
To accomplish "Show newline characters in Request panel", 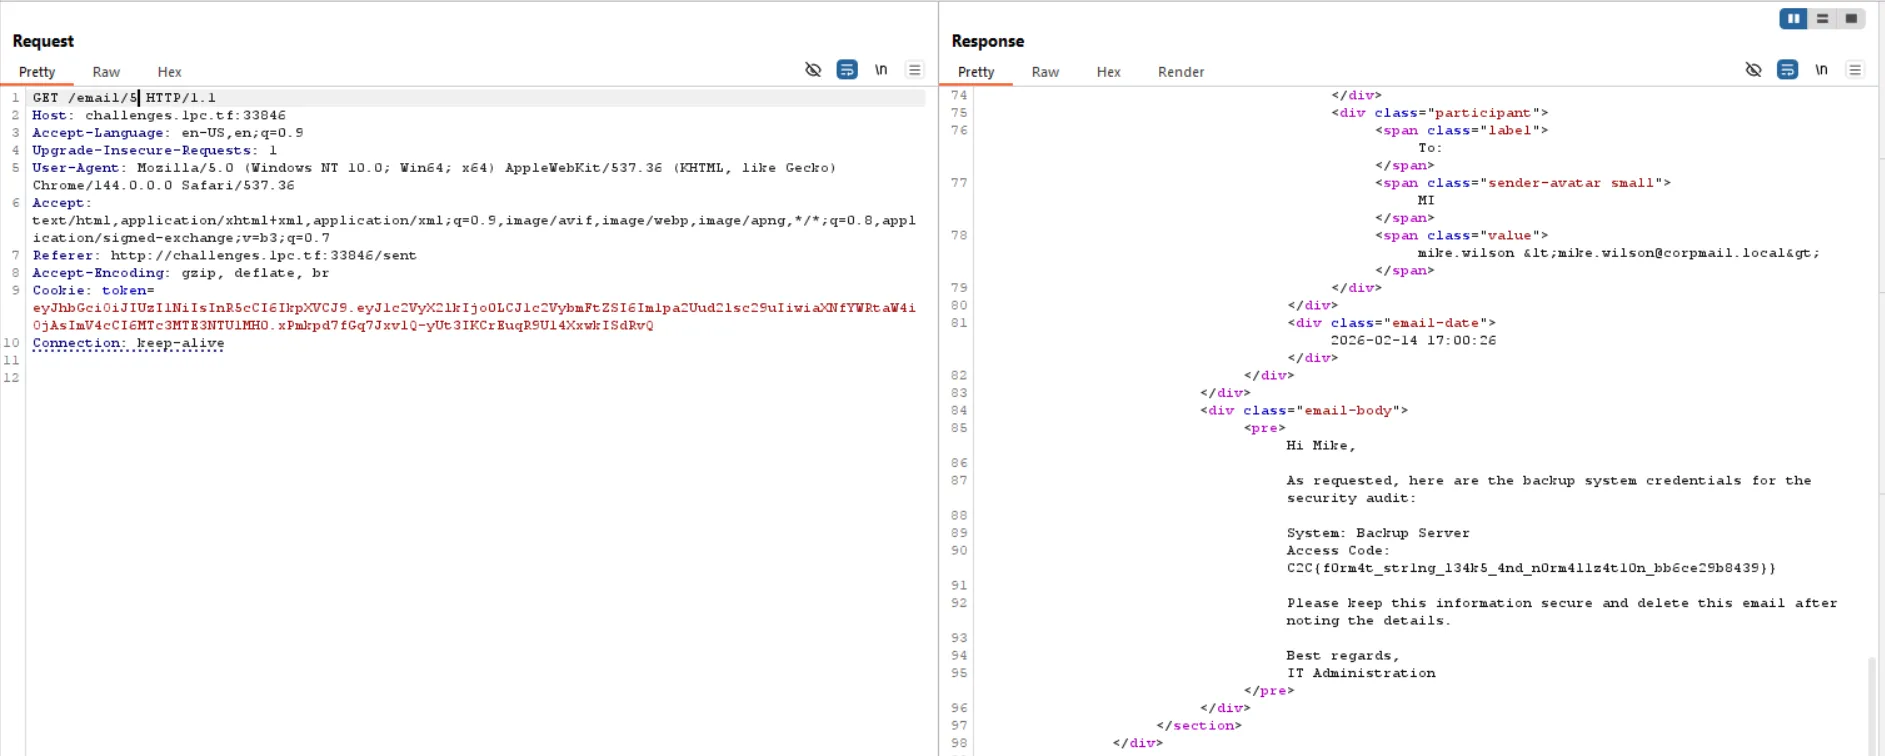I will tap(881, 70).
